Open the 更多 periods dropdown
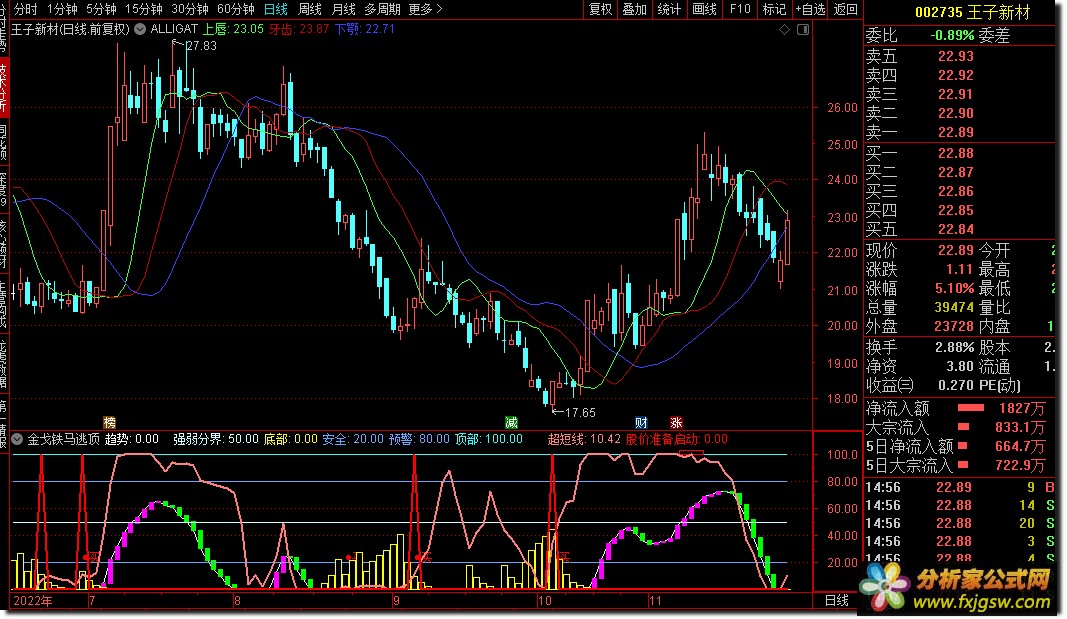 click(x=425, y=9)
